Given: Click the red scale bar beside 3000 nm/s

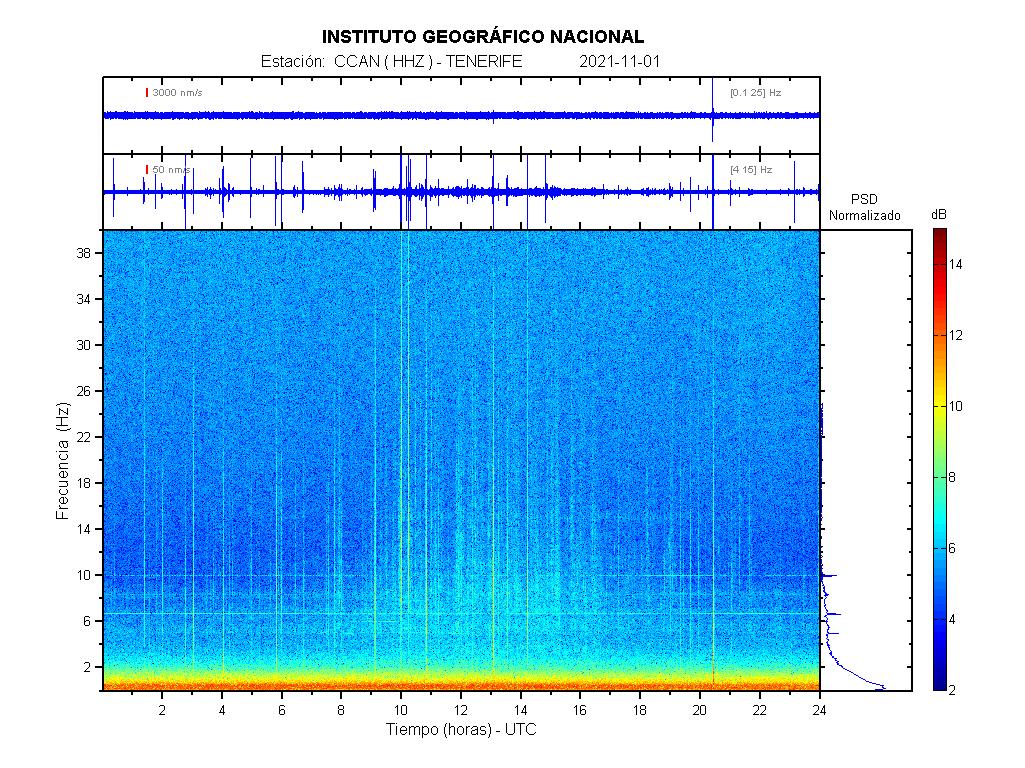Looking at the screenshot, I should 147,93.
